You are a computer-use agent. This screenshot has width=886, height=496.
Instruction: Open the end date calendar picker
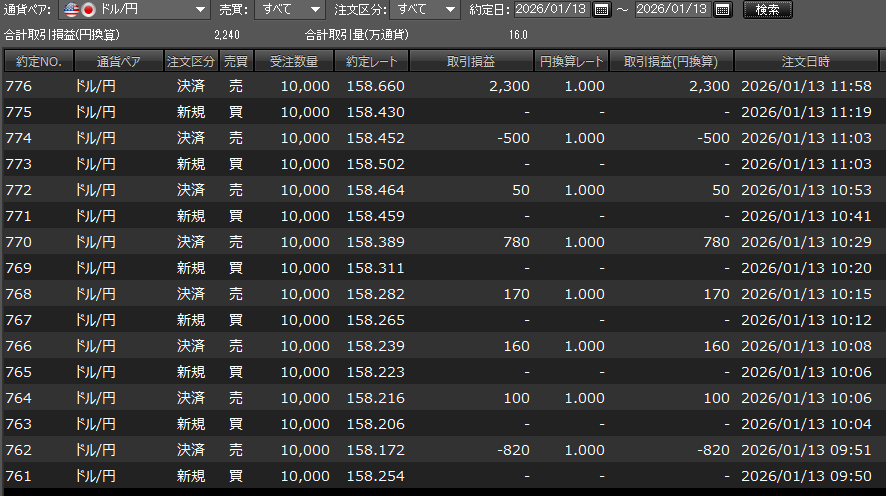(x=722, y=10)
